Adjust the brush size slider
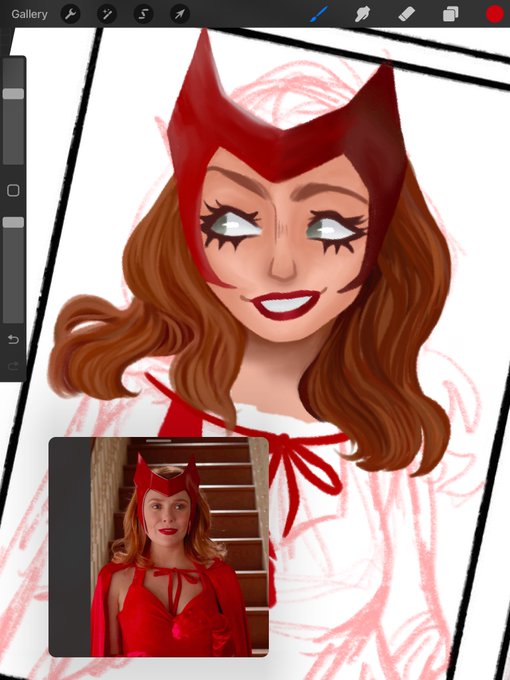This screenshot has height=680, width=510. tap(13, 111)
